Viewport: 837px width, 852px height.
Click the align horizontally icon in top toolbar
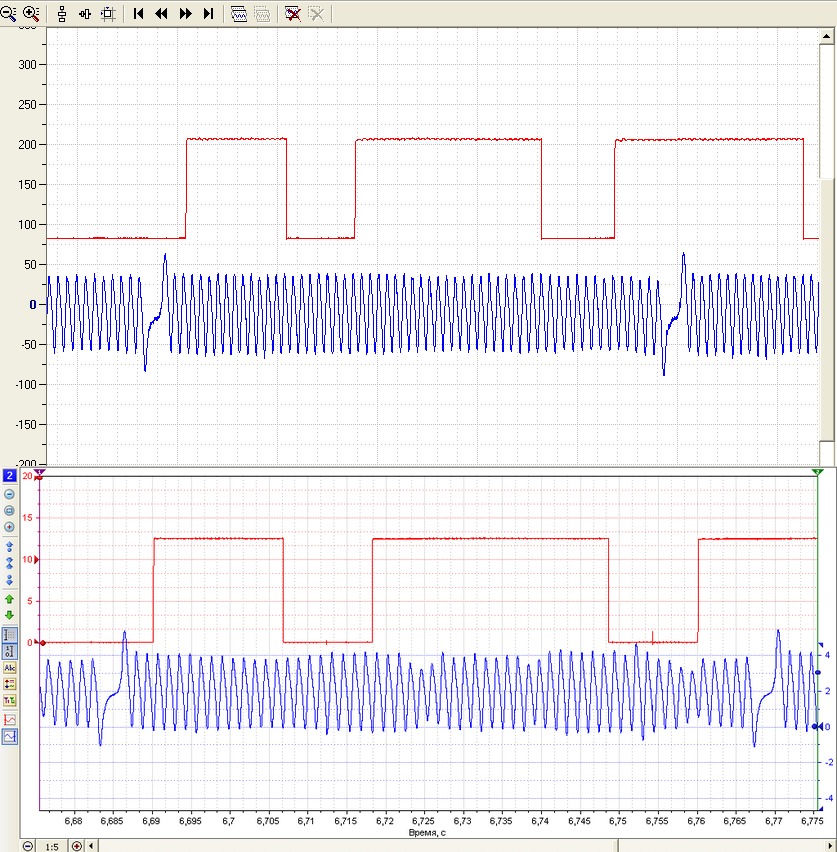[x=85, y=14]
